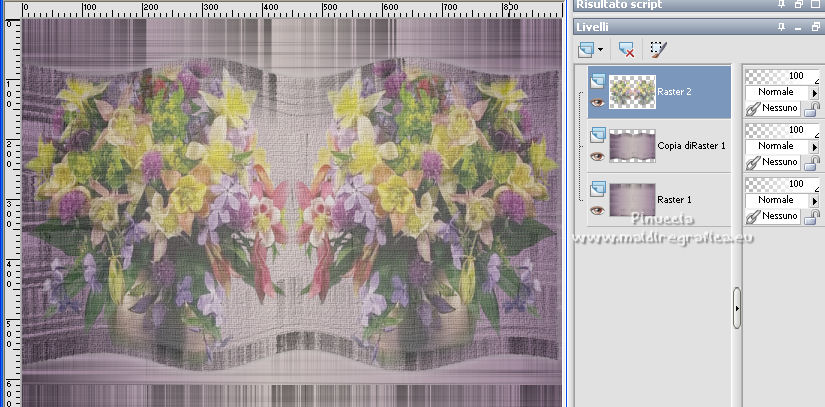825x407 pixels.
Task: Click the New Raster Layer icon
Action: click(x=586, y=50)
